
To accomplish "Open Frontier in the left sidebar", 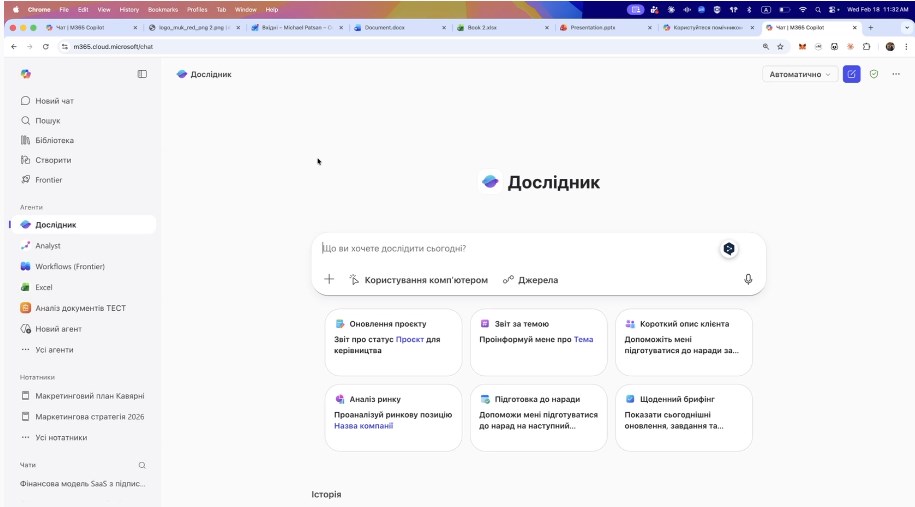I will (48, 180).
